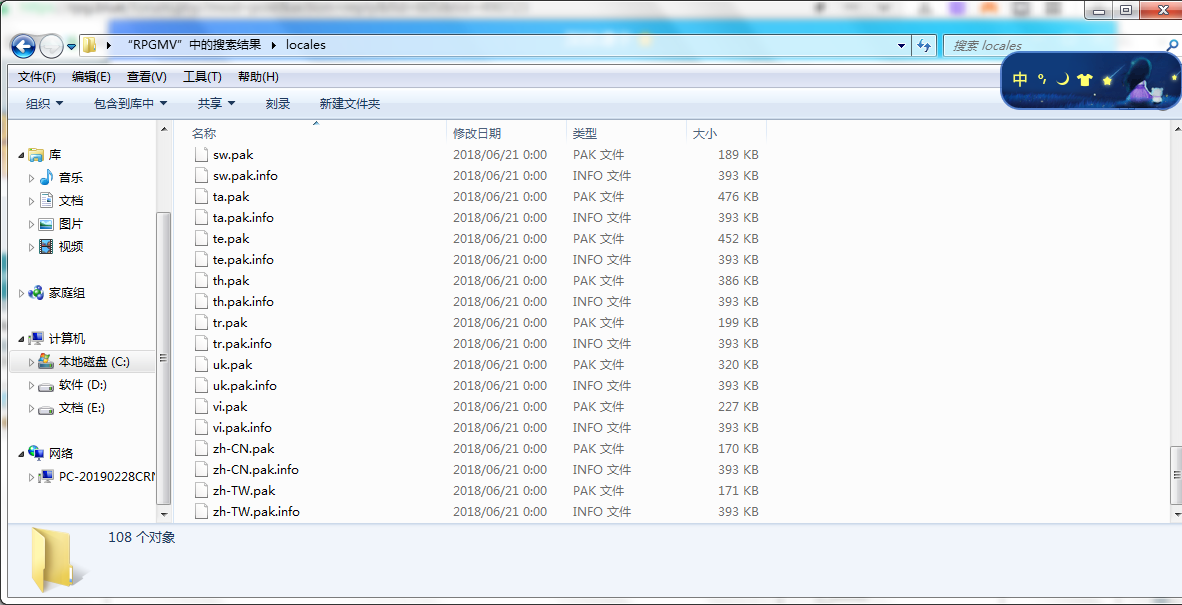The width and height of the screenshot is (1182, 605).
Task: Select the zh-TW.pak file icon
Action: point(201,491)
